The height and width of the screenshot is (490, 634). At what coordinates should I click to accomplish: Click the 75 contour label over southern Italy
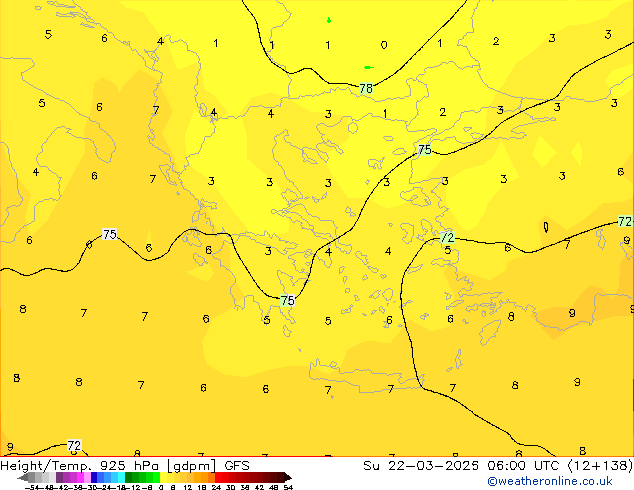click(110, 234)
